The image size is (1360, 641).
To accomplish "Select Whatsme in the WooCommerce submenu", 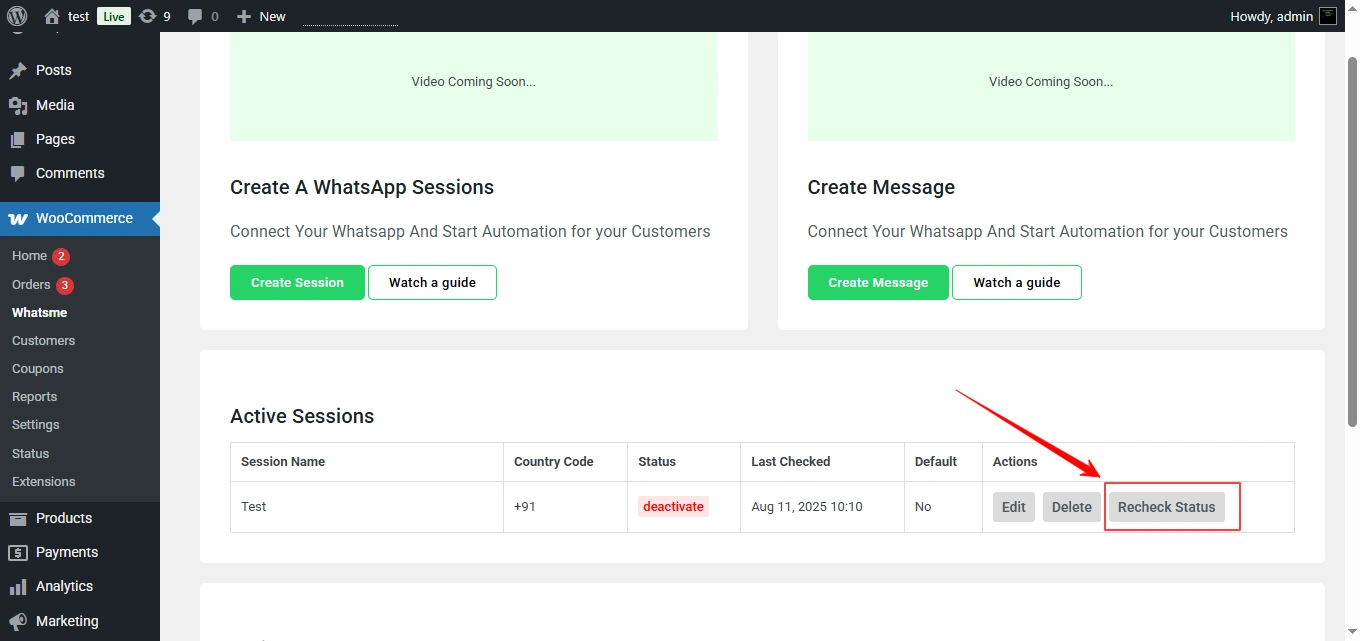I will [x=39, y=312].
